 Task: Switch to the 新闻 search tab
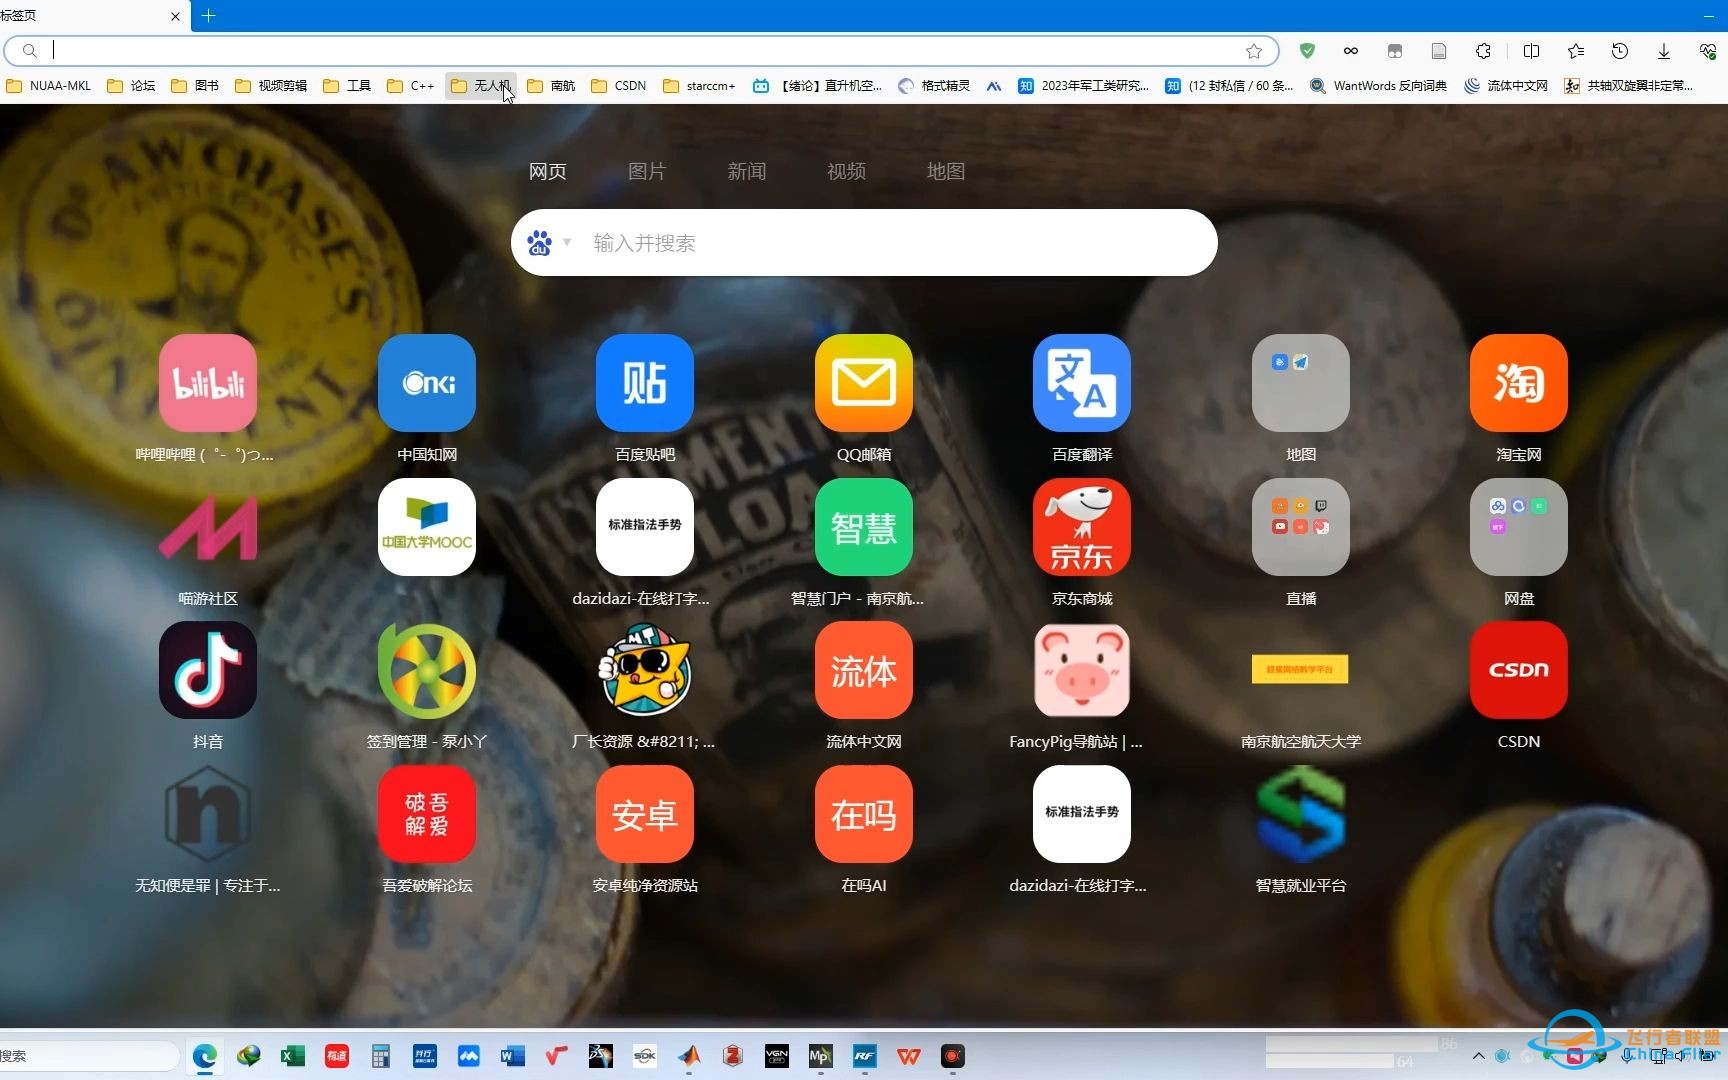tap(747, 171)
